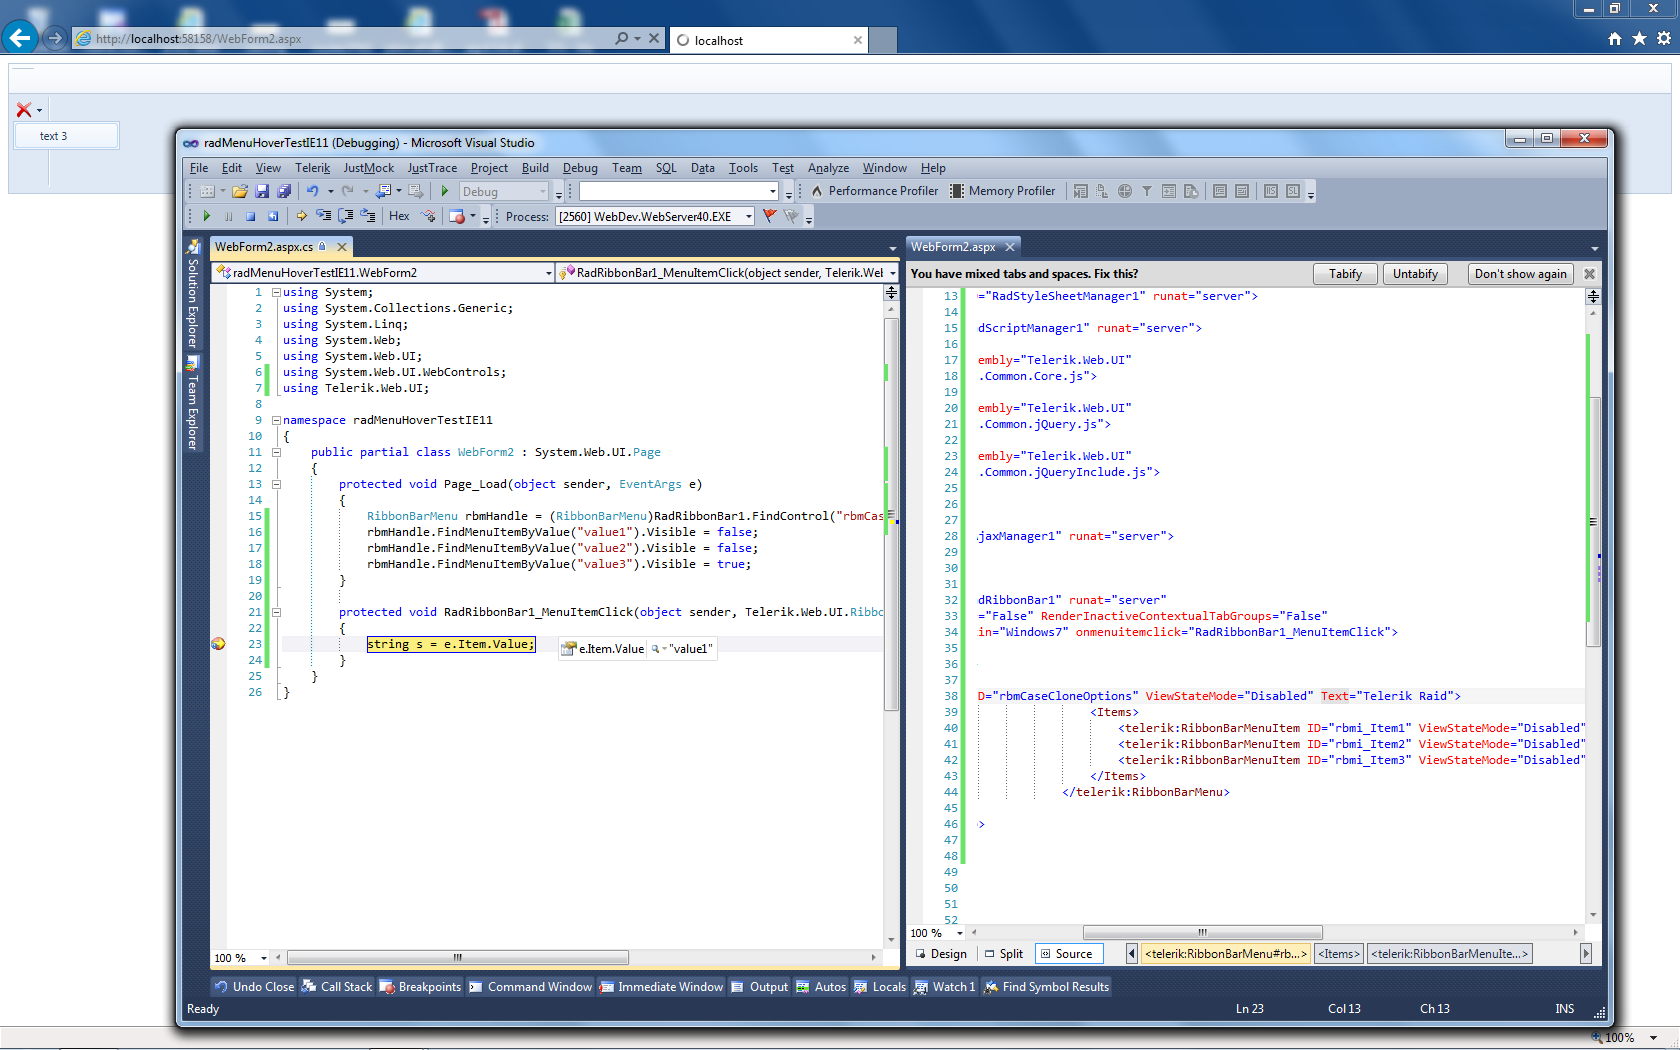The image size is (1680, 1050).
Task: Open file with the Open File toolbar icon
Action: click(x=239, y=191)
